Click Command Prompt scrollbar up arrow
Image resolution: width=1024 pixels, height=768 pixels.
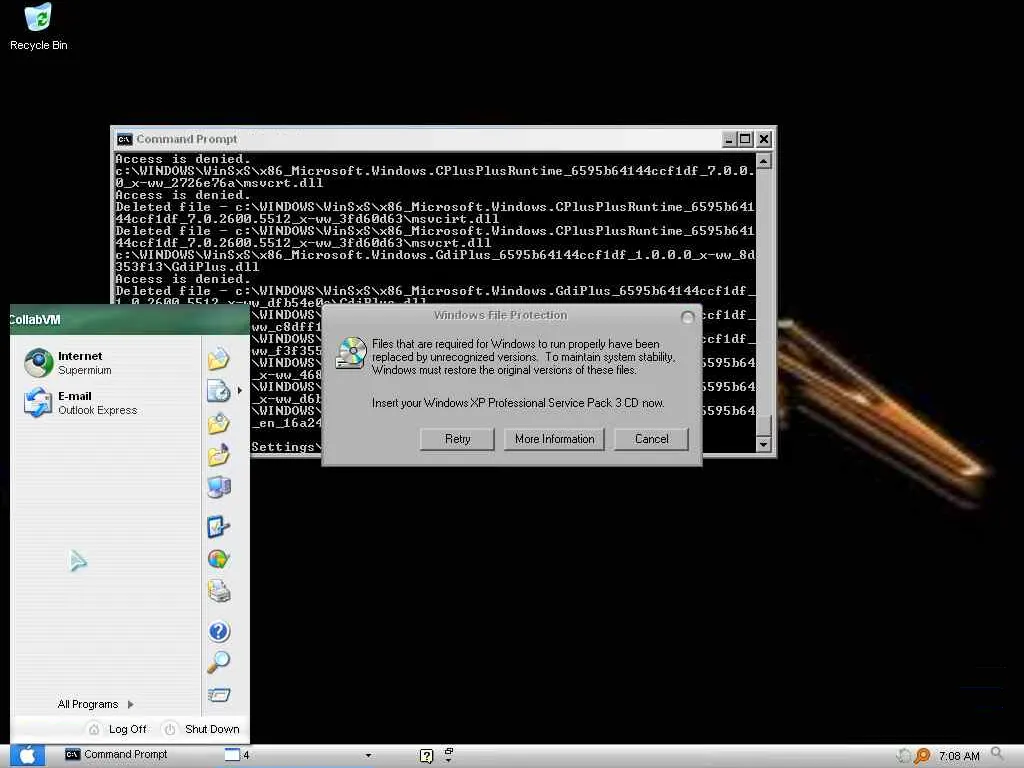coord(763,161)
